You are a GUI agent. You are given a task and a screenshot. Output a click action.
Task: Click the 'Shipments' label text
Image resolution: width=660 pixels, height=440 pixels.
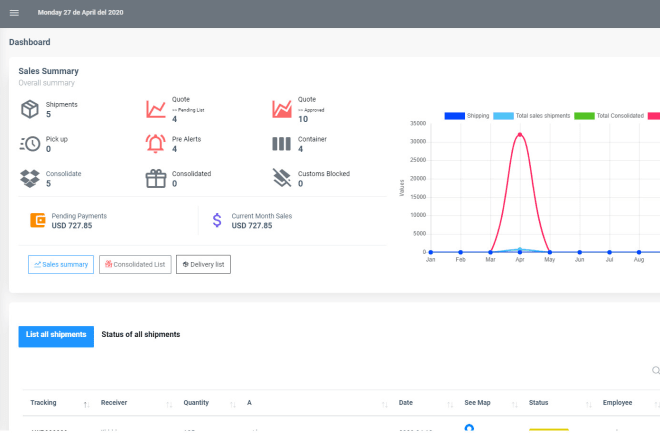[61, 104]
